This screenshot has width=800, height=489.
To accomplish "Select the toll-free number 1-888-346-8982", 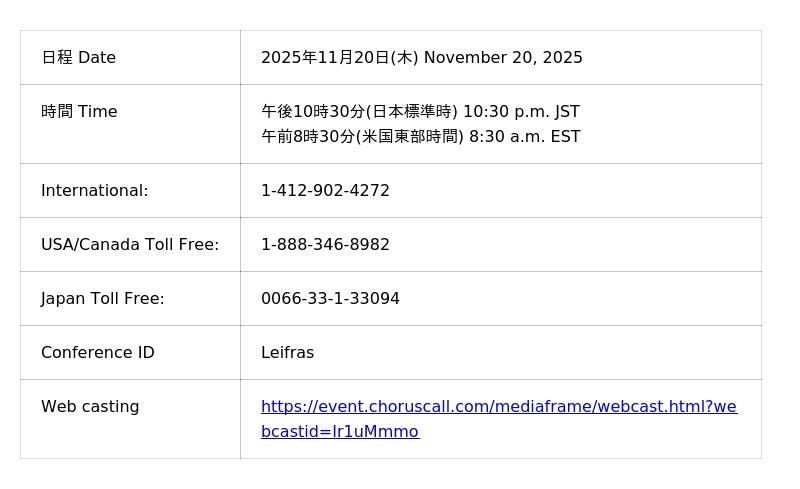I will 325,245.
